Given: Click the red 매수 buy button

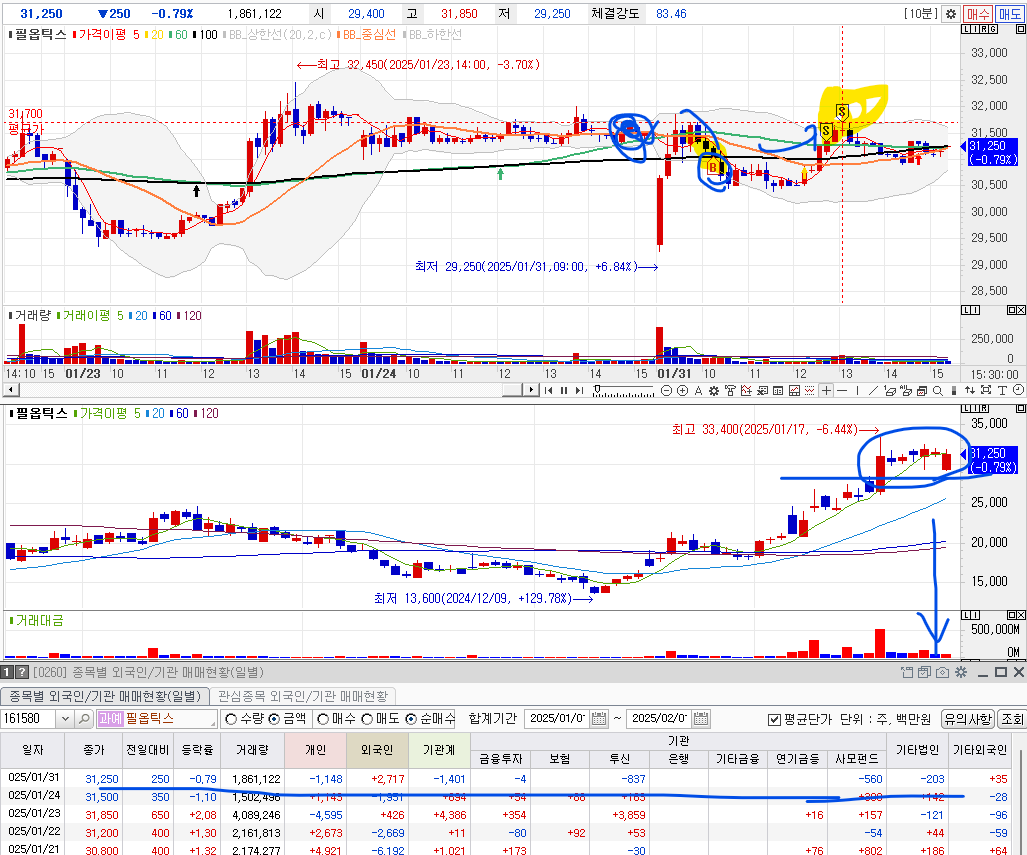Looking at the screenshot, I should 978,14.
